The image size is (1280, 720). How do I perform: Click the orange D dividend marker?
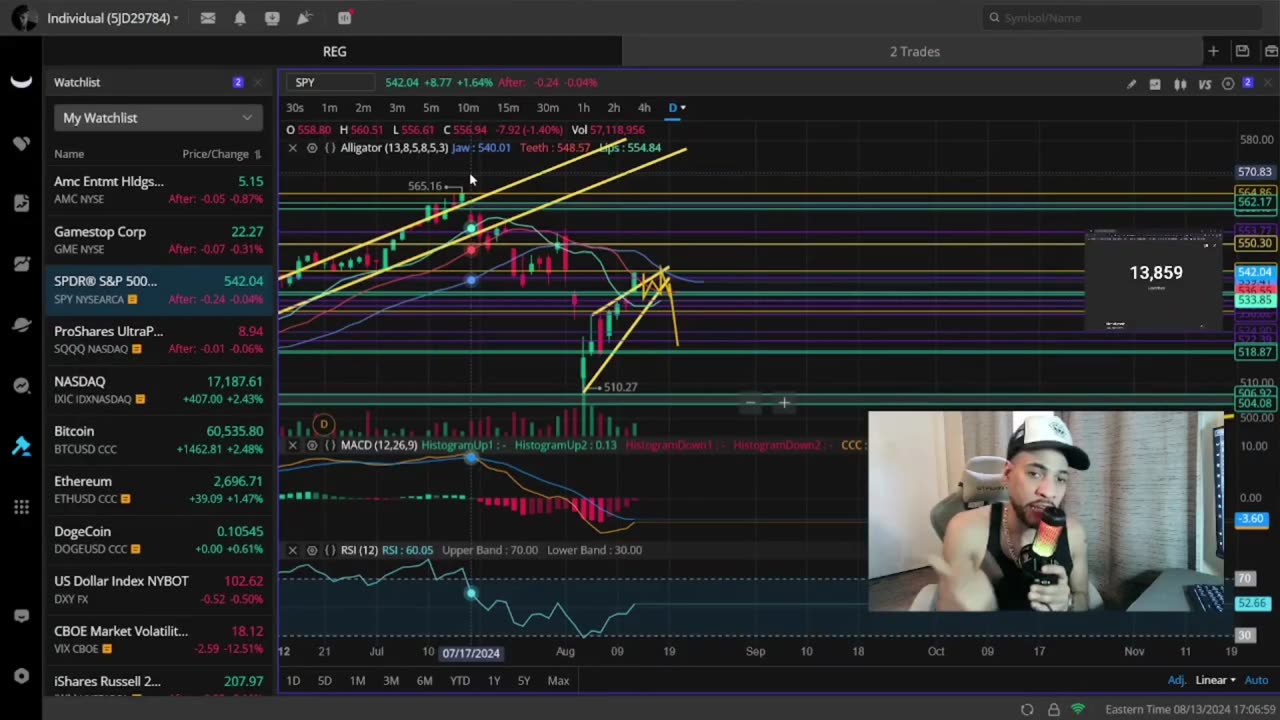tap(323, 425)
